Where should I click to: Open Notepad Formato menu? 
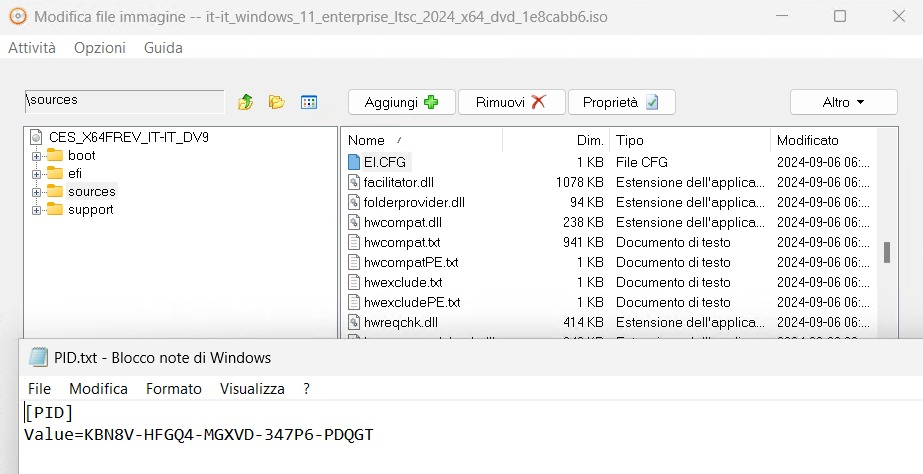pyautogui.click(x=174, y=389)
